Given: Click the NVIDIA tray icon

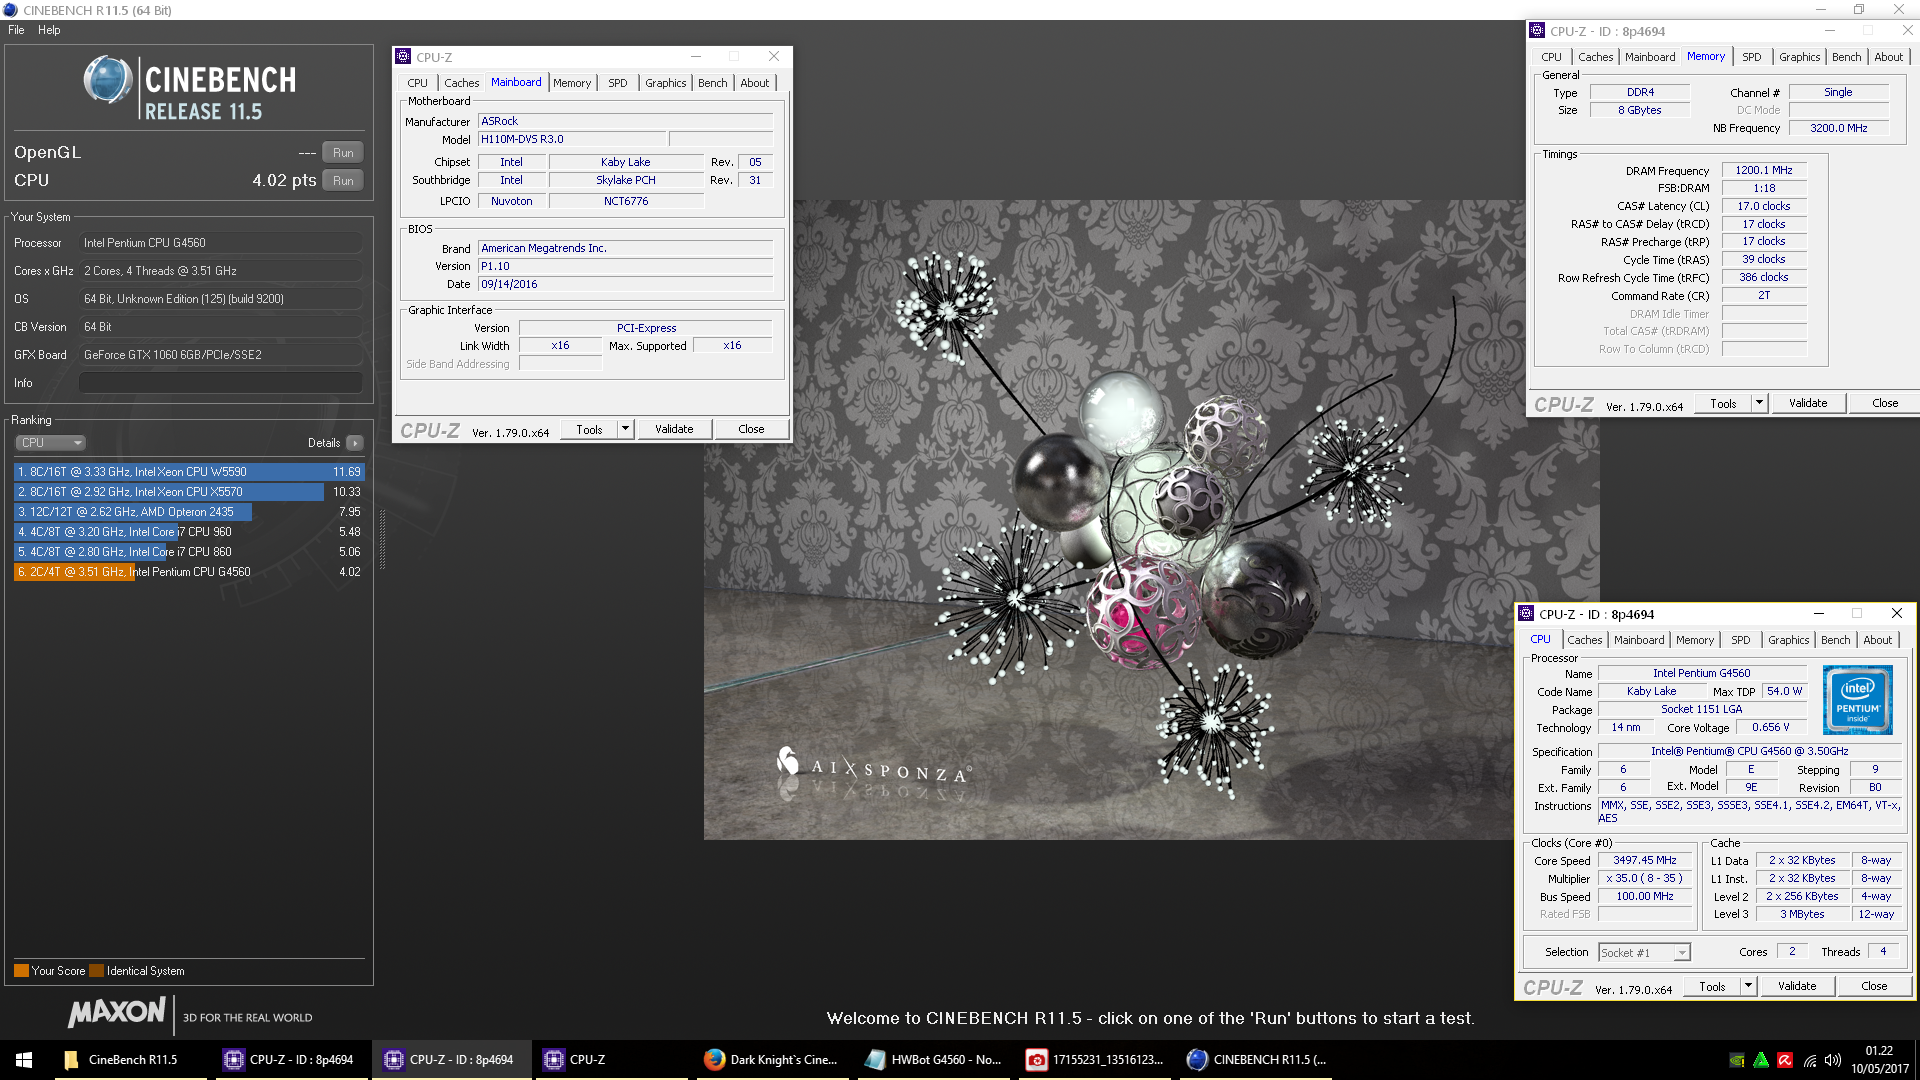Looking at the screenshot, I should [x=1737, y=1061].
